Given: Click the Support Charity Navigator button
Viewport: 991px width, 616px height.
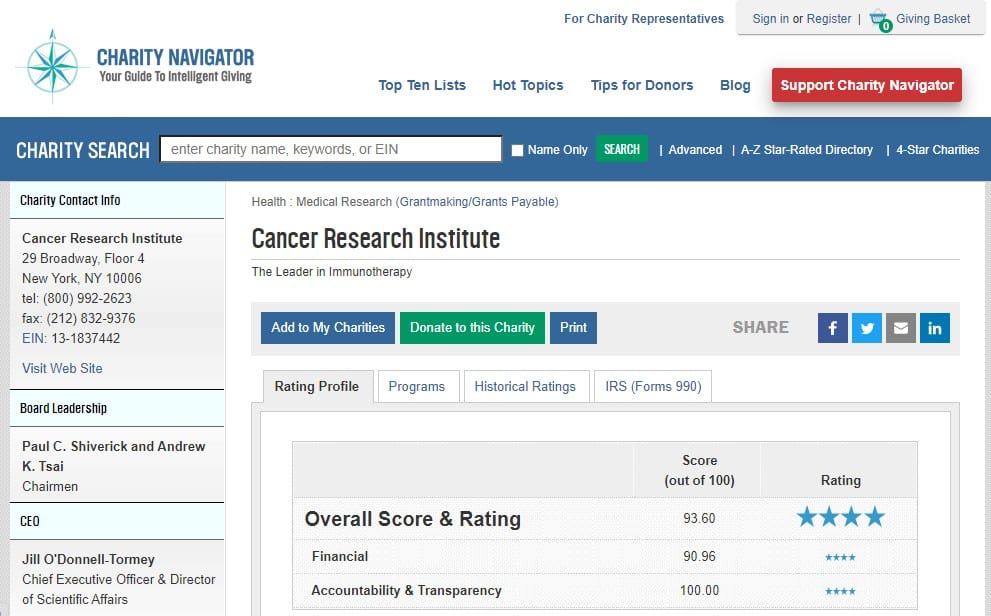Looking at the screenshot, I should click(866, 85).
